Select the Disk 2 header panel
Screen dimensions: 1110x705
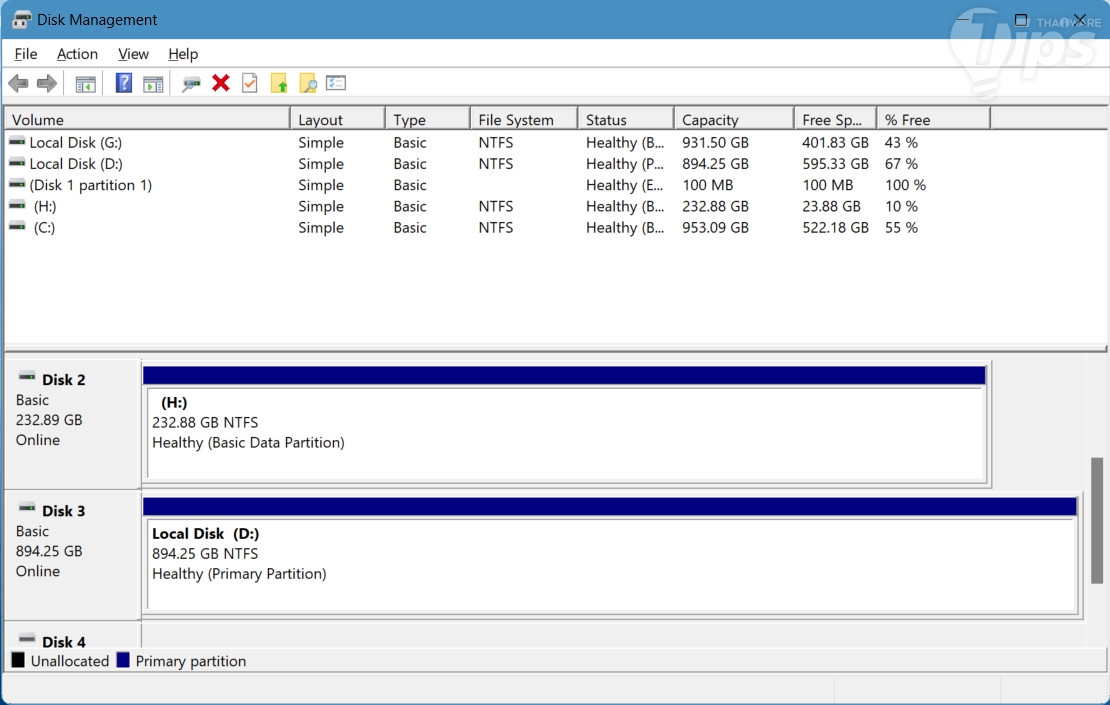[x=72, y=424]
